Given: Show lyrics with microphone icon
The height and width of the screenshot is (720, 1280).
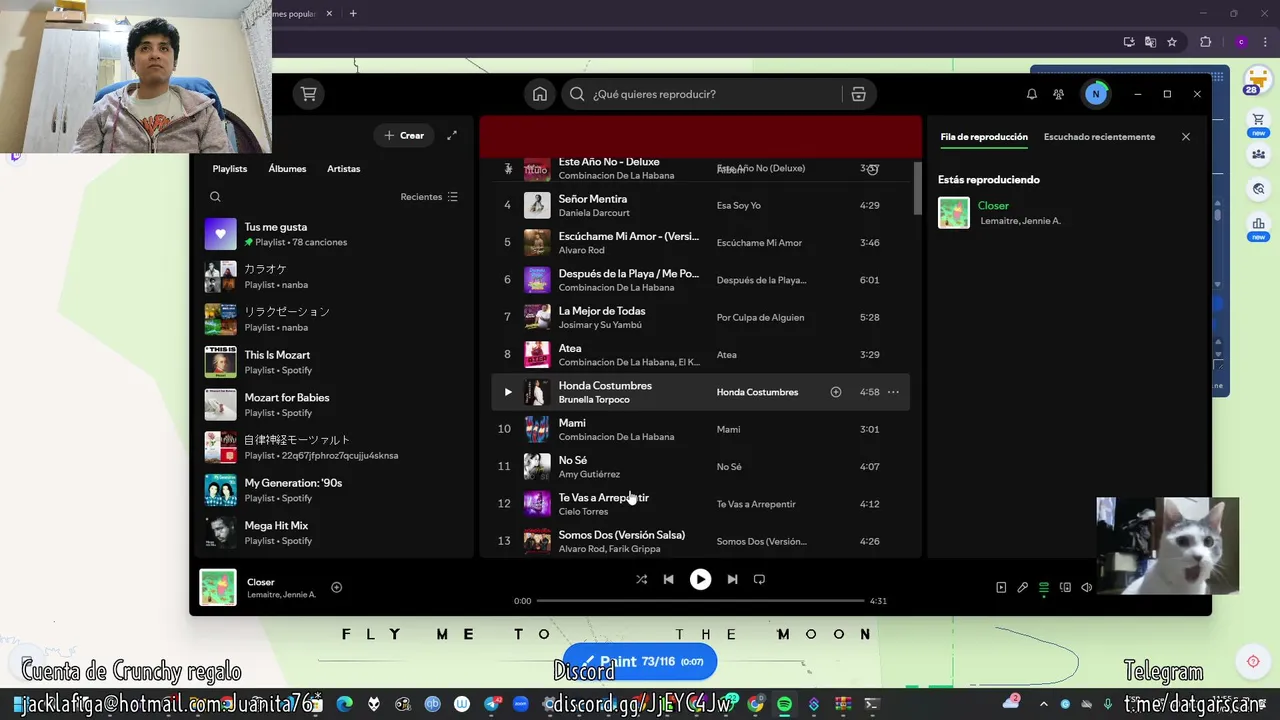Looking at the screenshot, I should [x=1022, y=588].
